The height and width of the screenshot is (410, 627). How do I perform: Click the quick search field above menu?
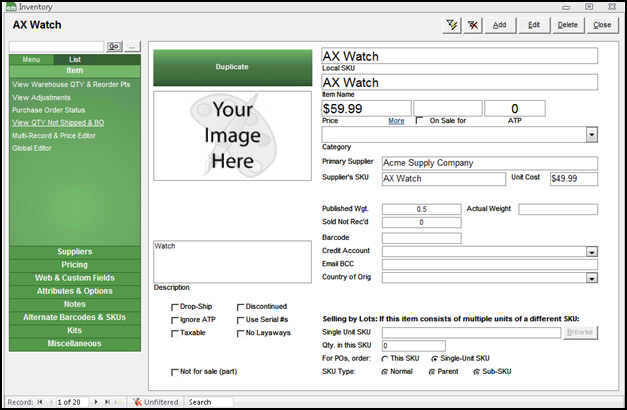tap(56, 46)
